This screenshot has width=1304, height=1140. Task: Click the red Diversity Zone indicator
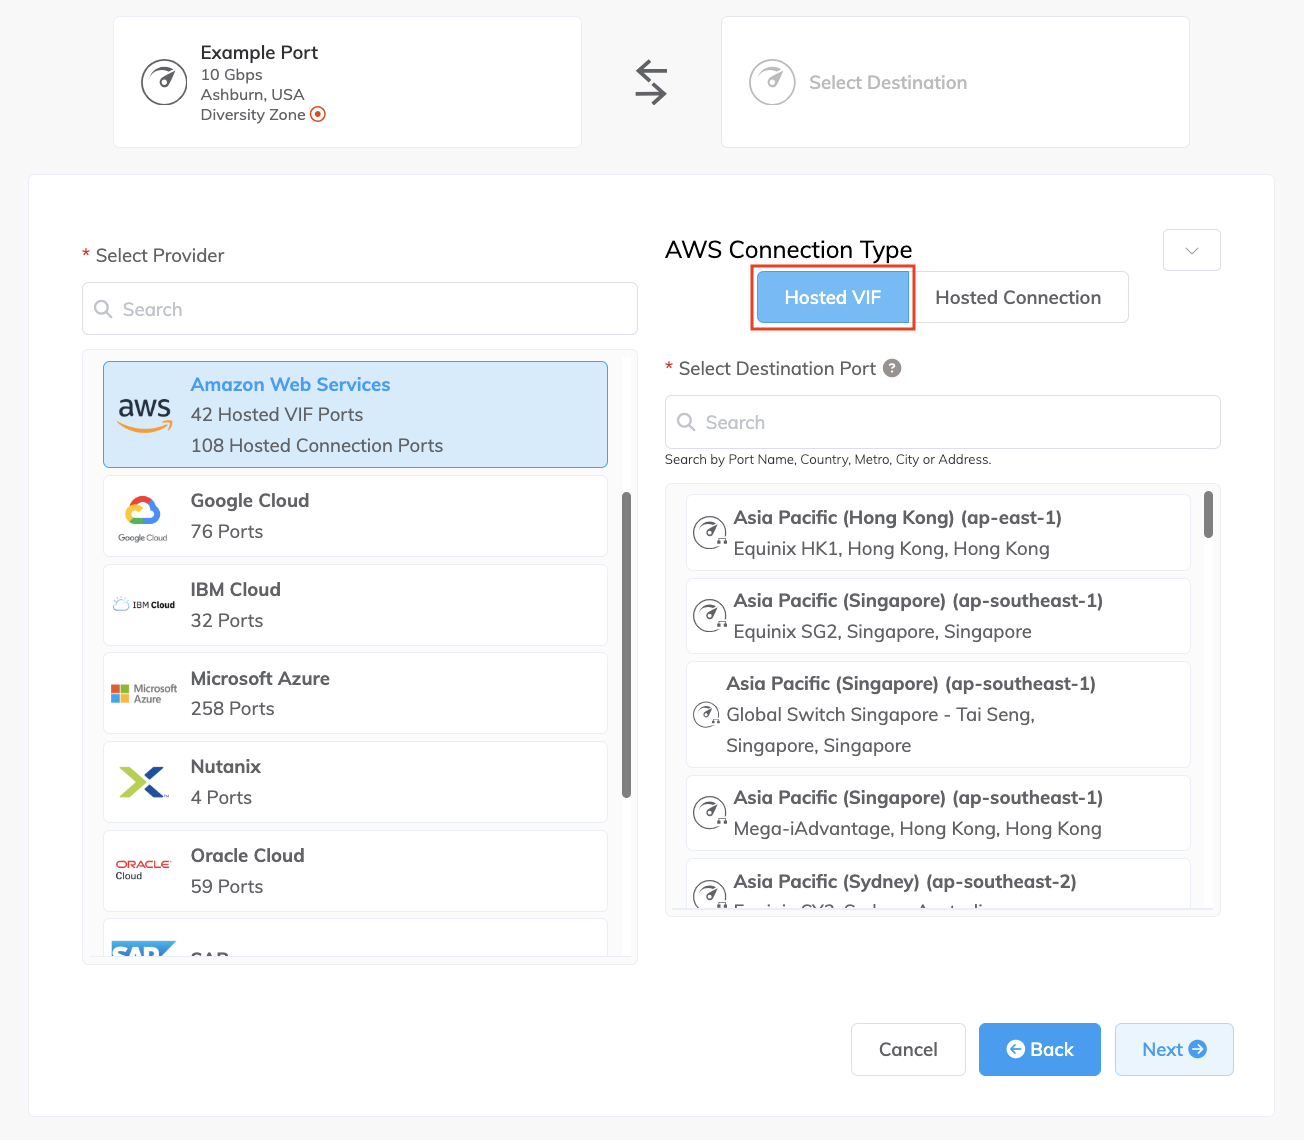pos(318,114)
